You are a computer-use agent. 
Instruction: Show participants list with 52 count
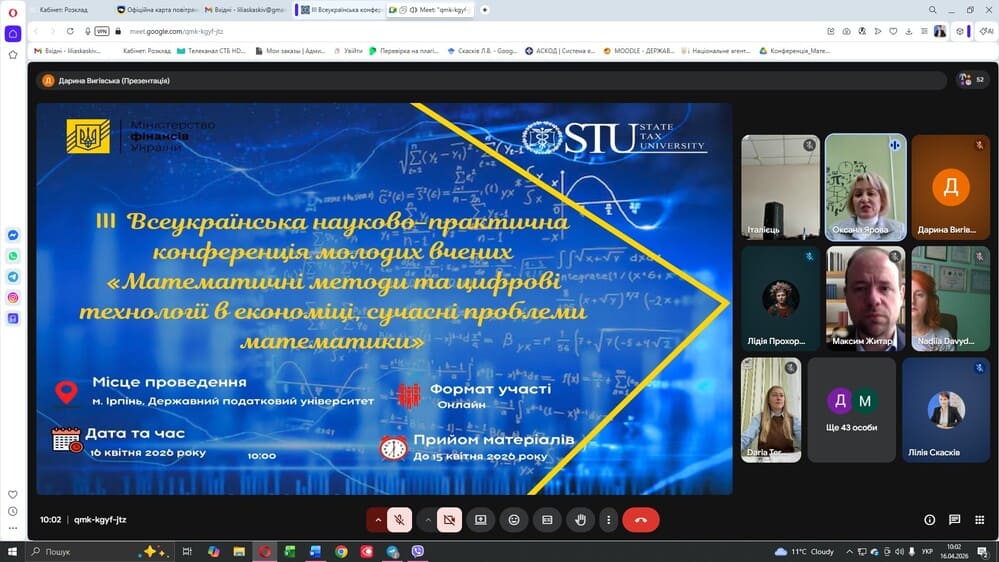(965, 80)
